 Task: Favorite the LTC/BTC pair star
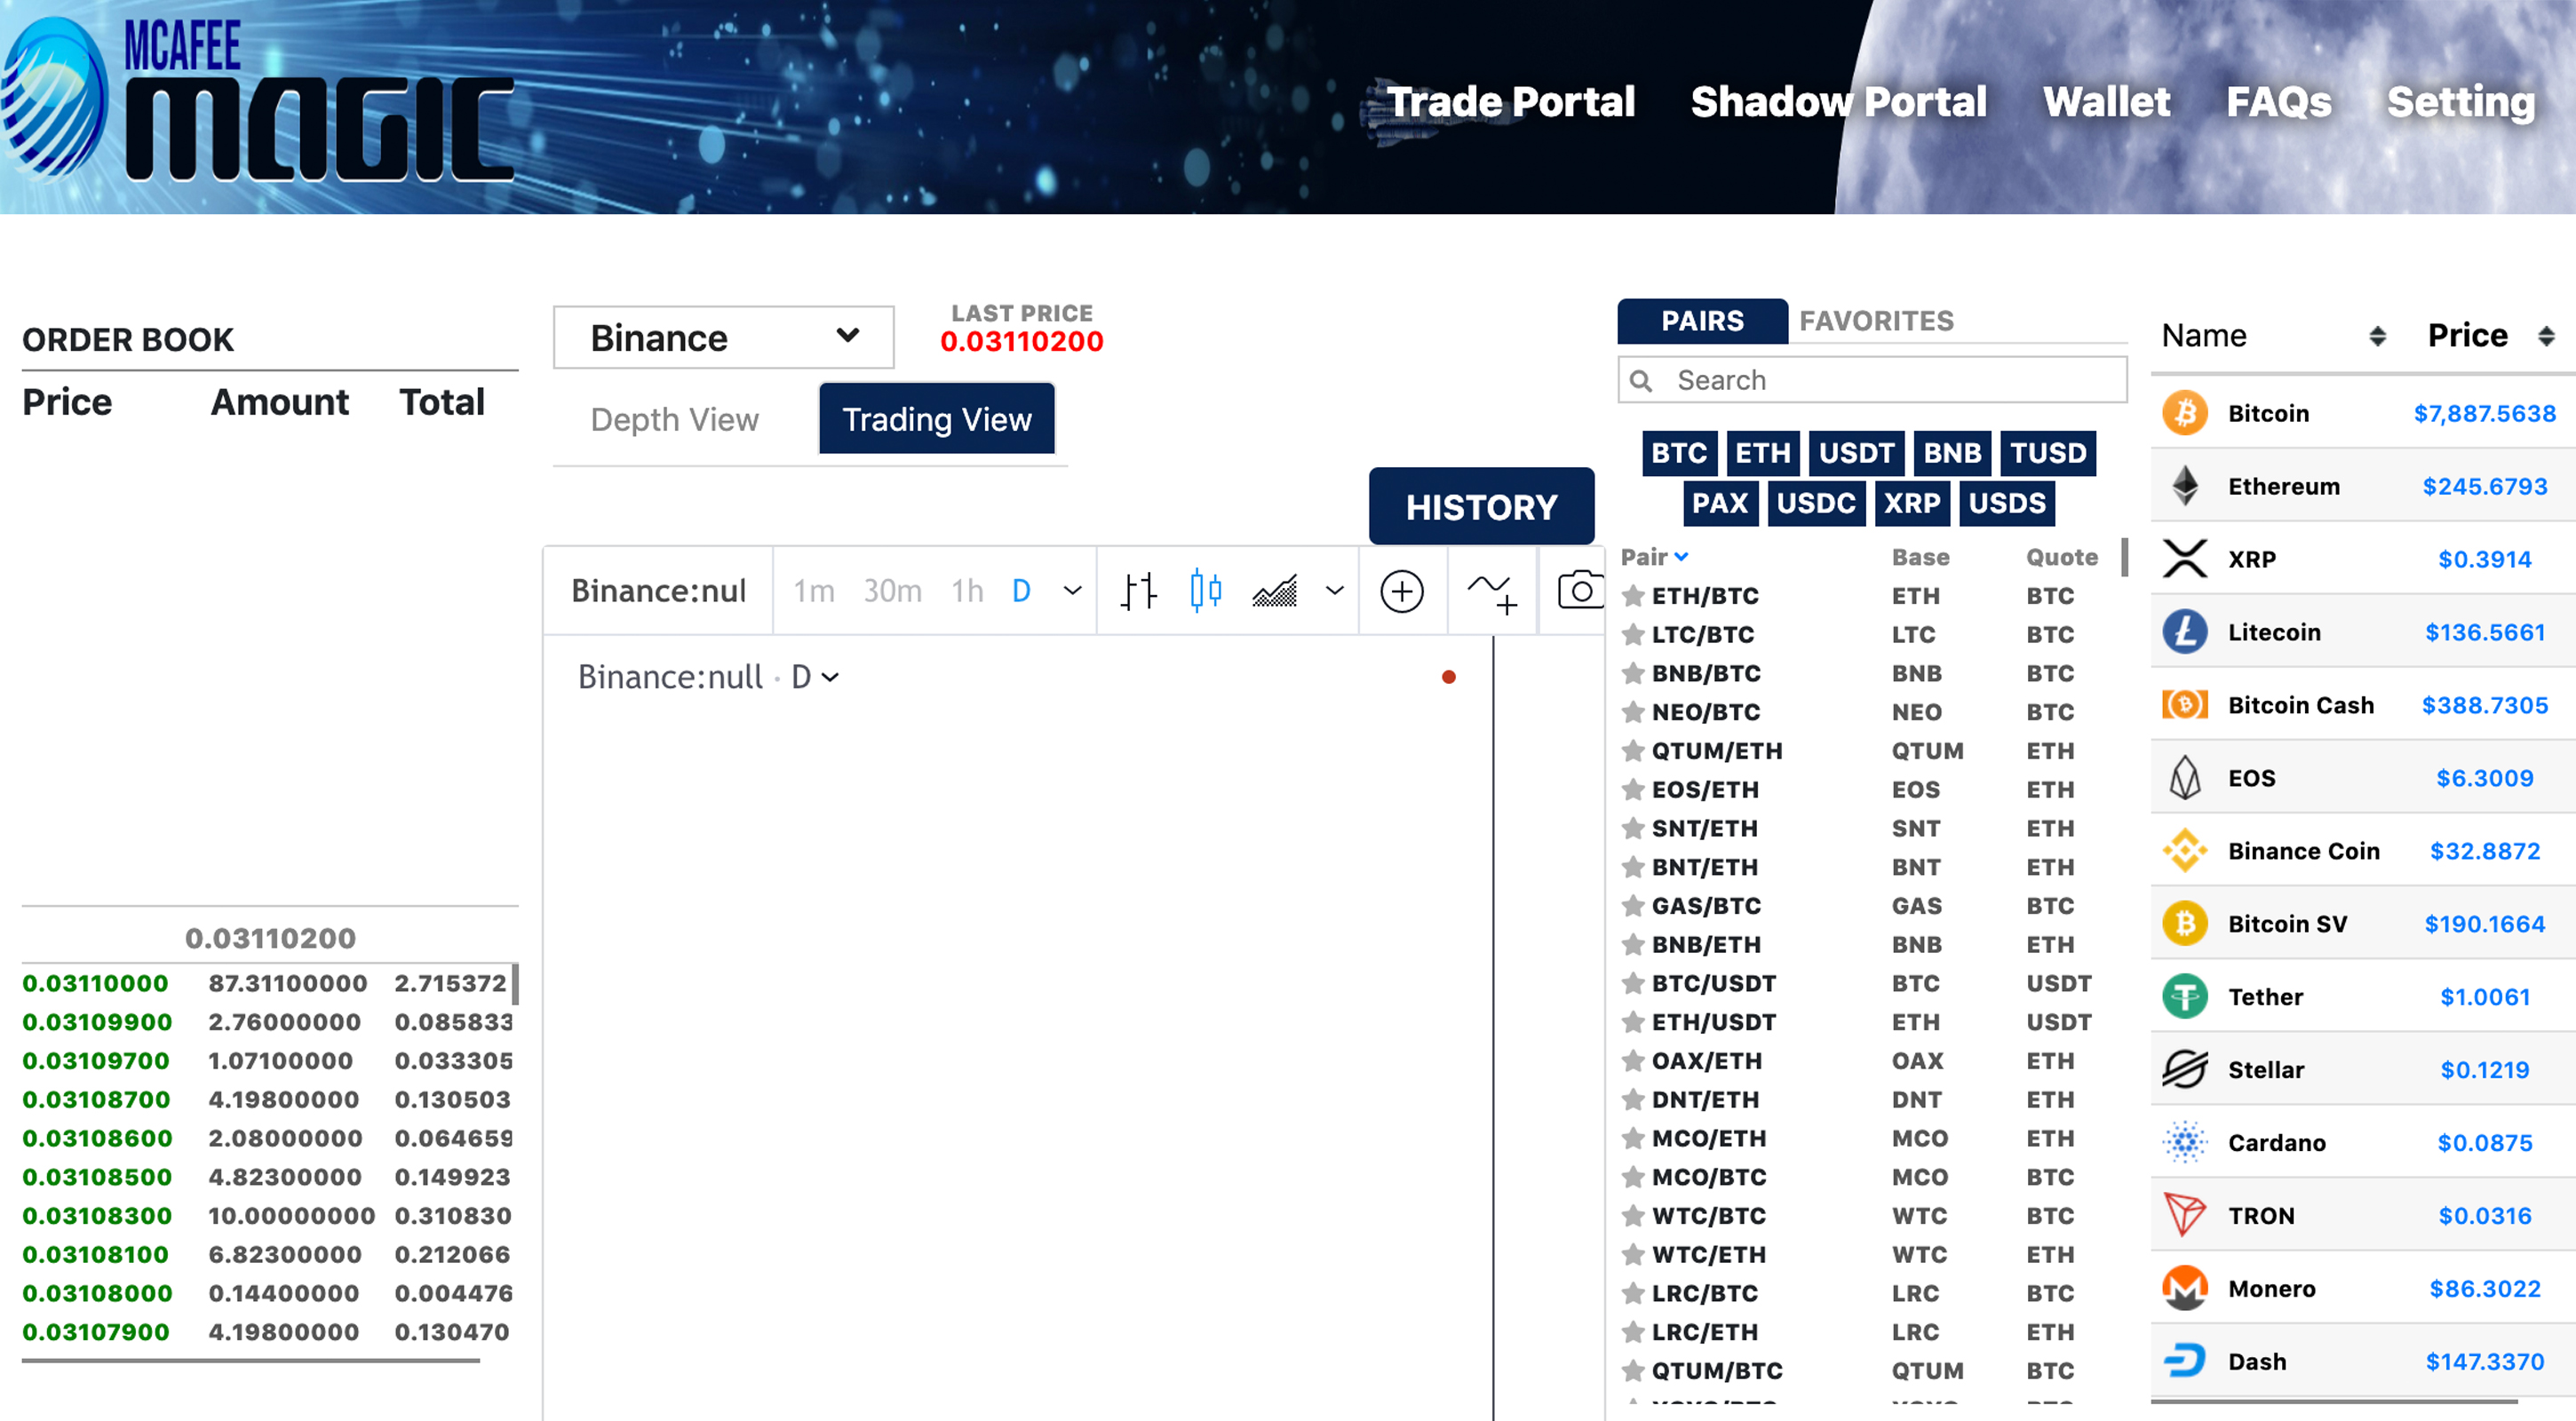click(x=1633, y=634)
